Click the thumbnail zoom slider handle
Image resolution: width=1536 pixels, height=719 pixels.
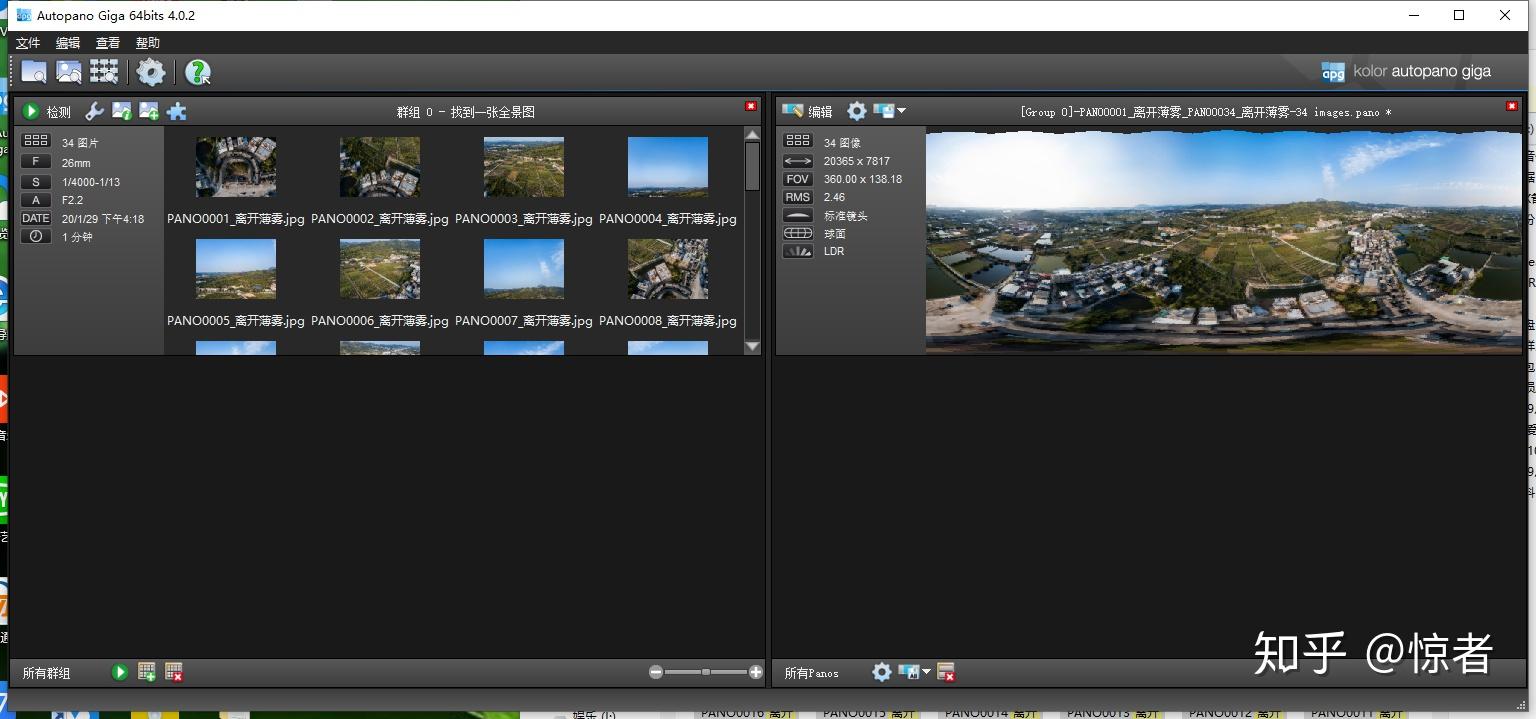tap(706, 672)
